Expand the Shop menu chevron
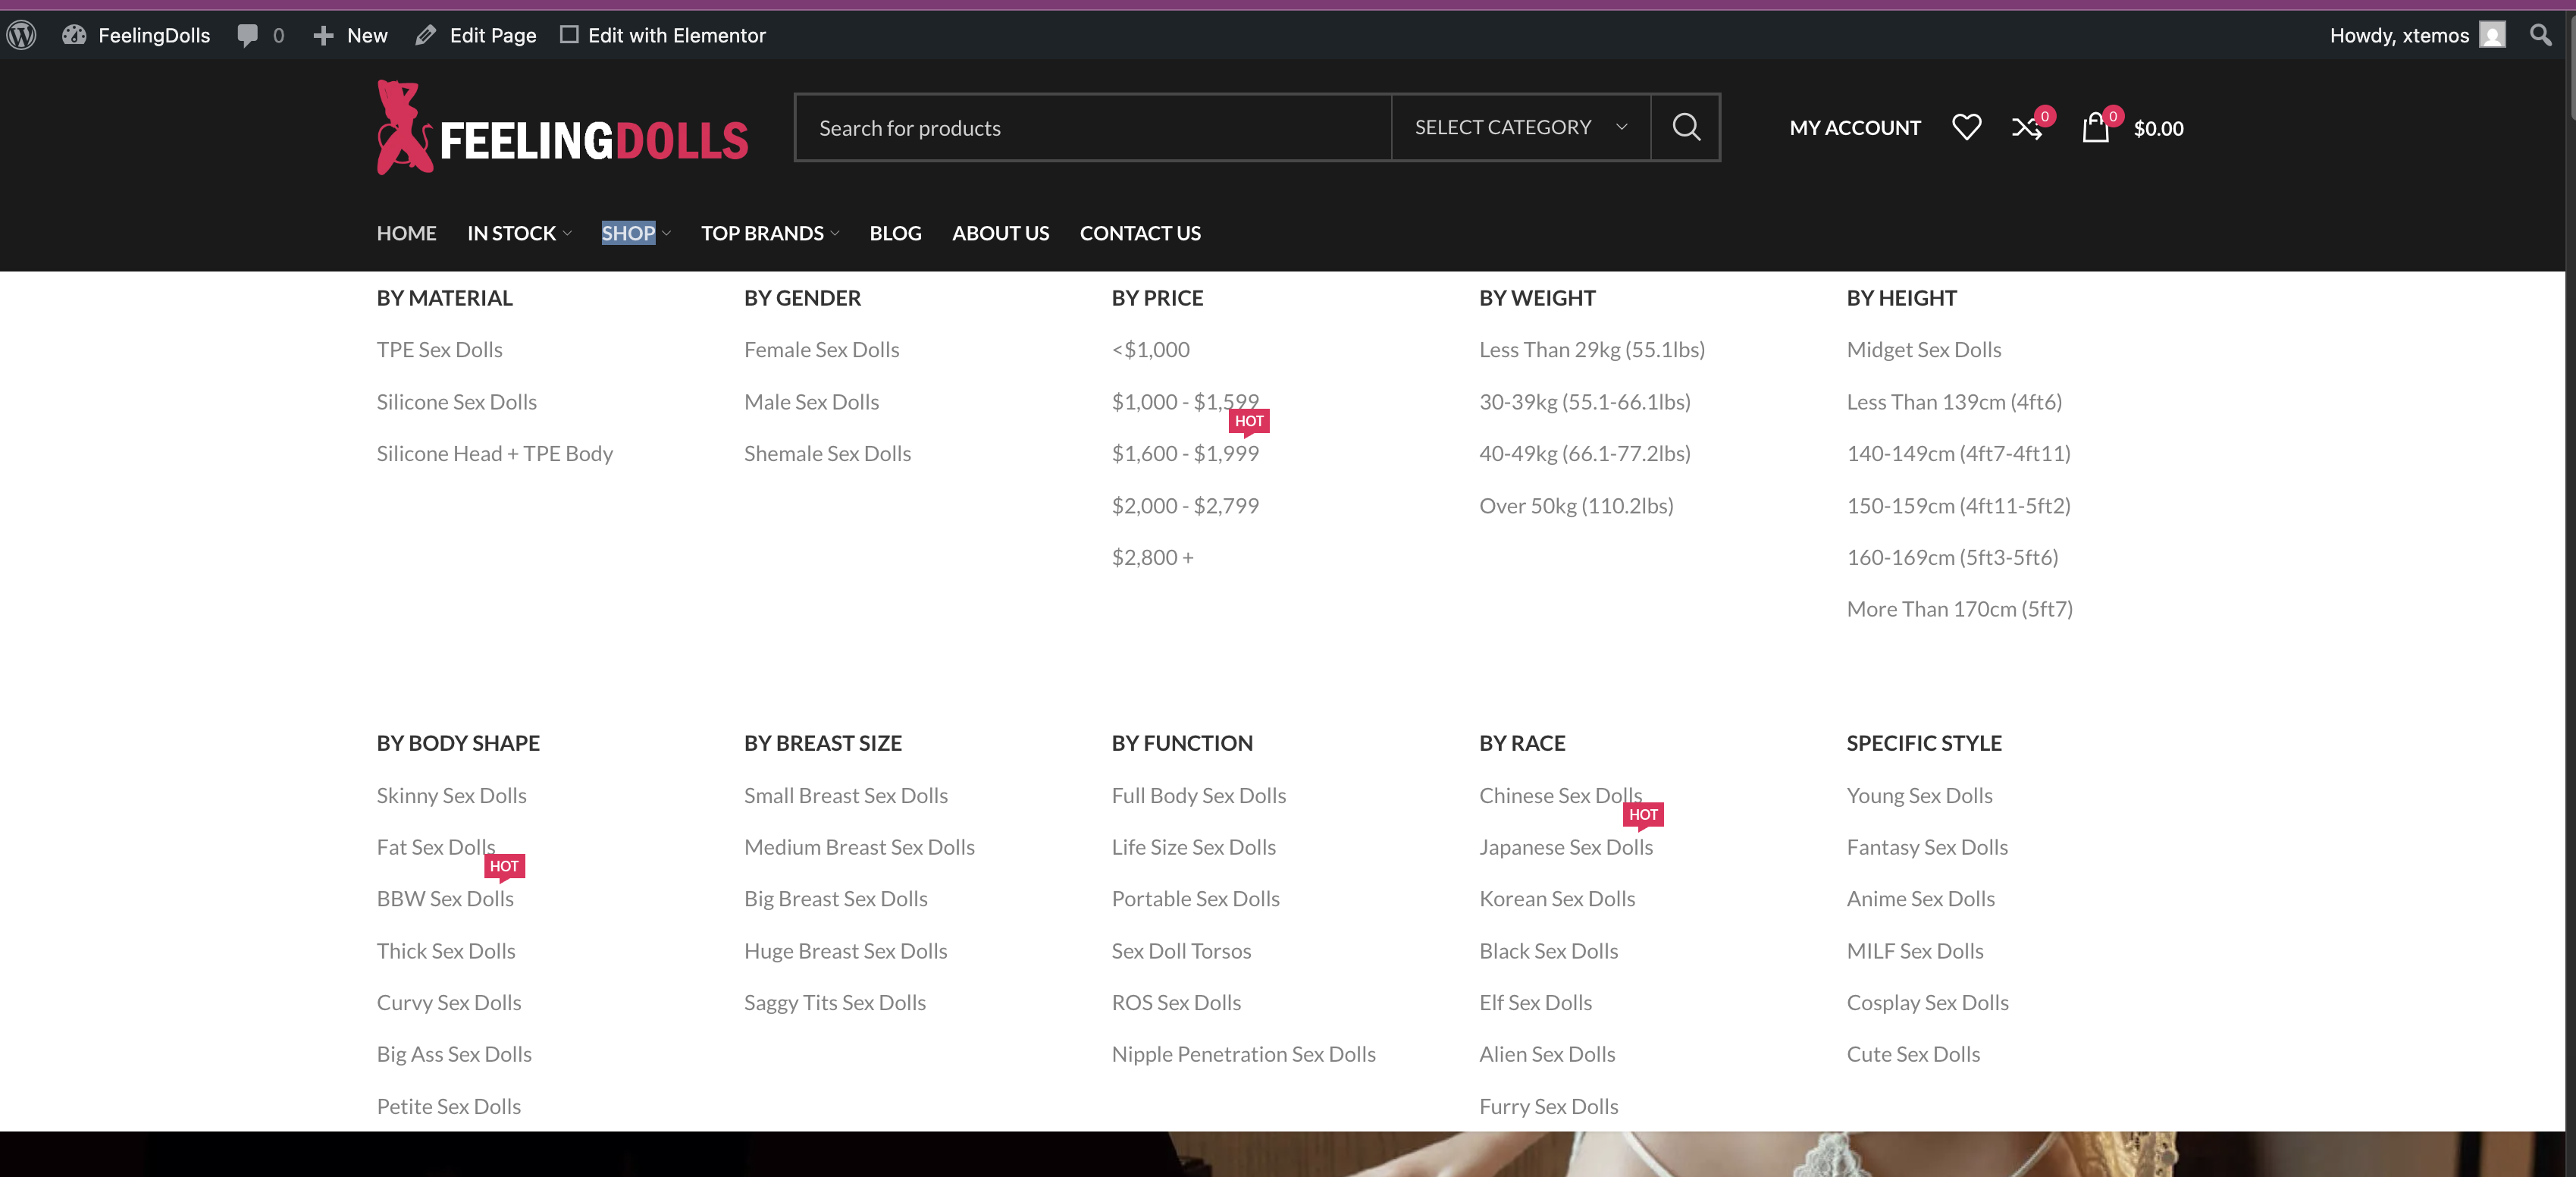2576x1177 pixels. (666, 234)
